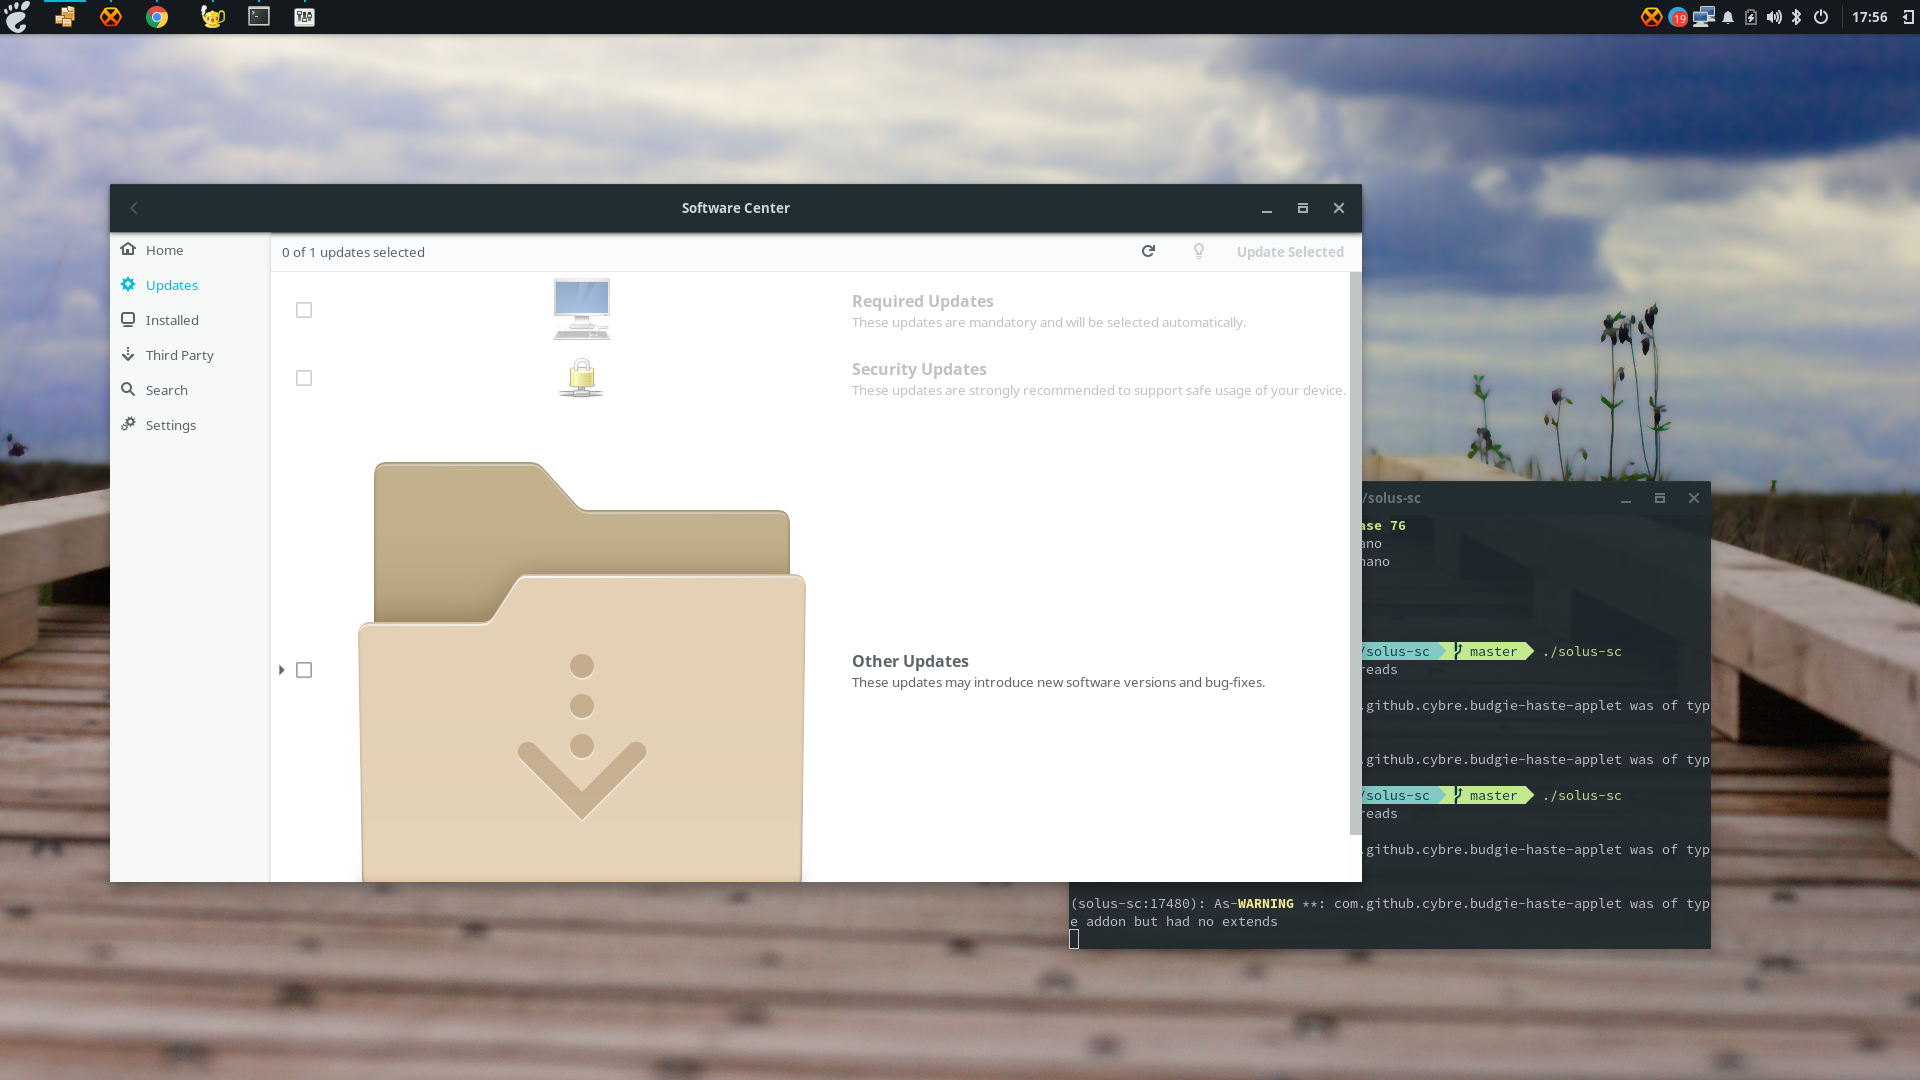Maximize the solus-sc terminal window
Viewport: 1920px width, 1080px height.
(x=1660, y=498)
